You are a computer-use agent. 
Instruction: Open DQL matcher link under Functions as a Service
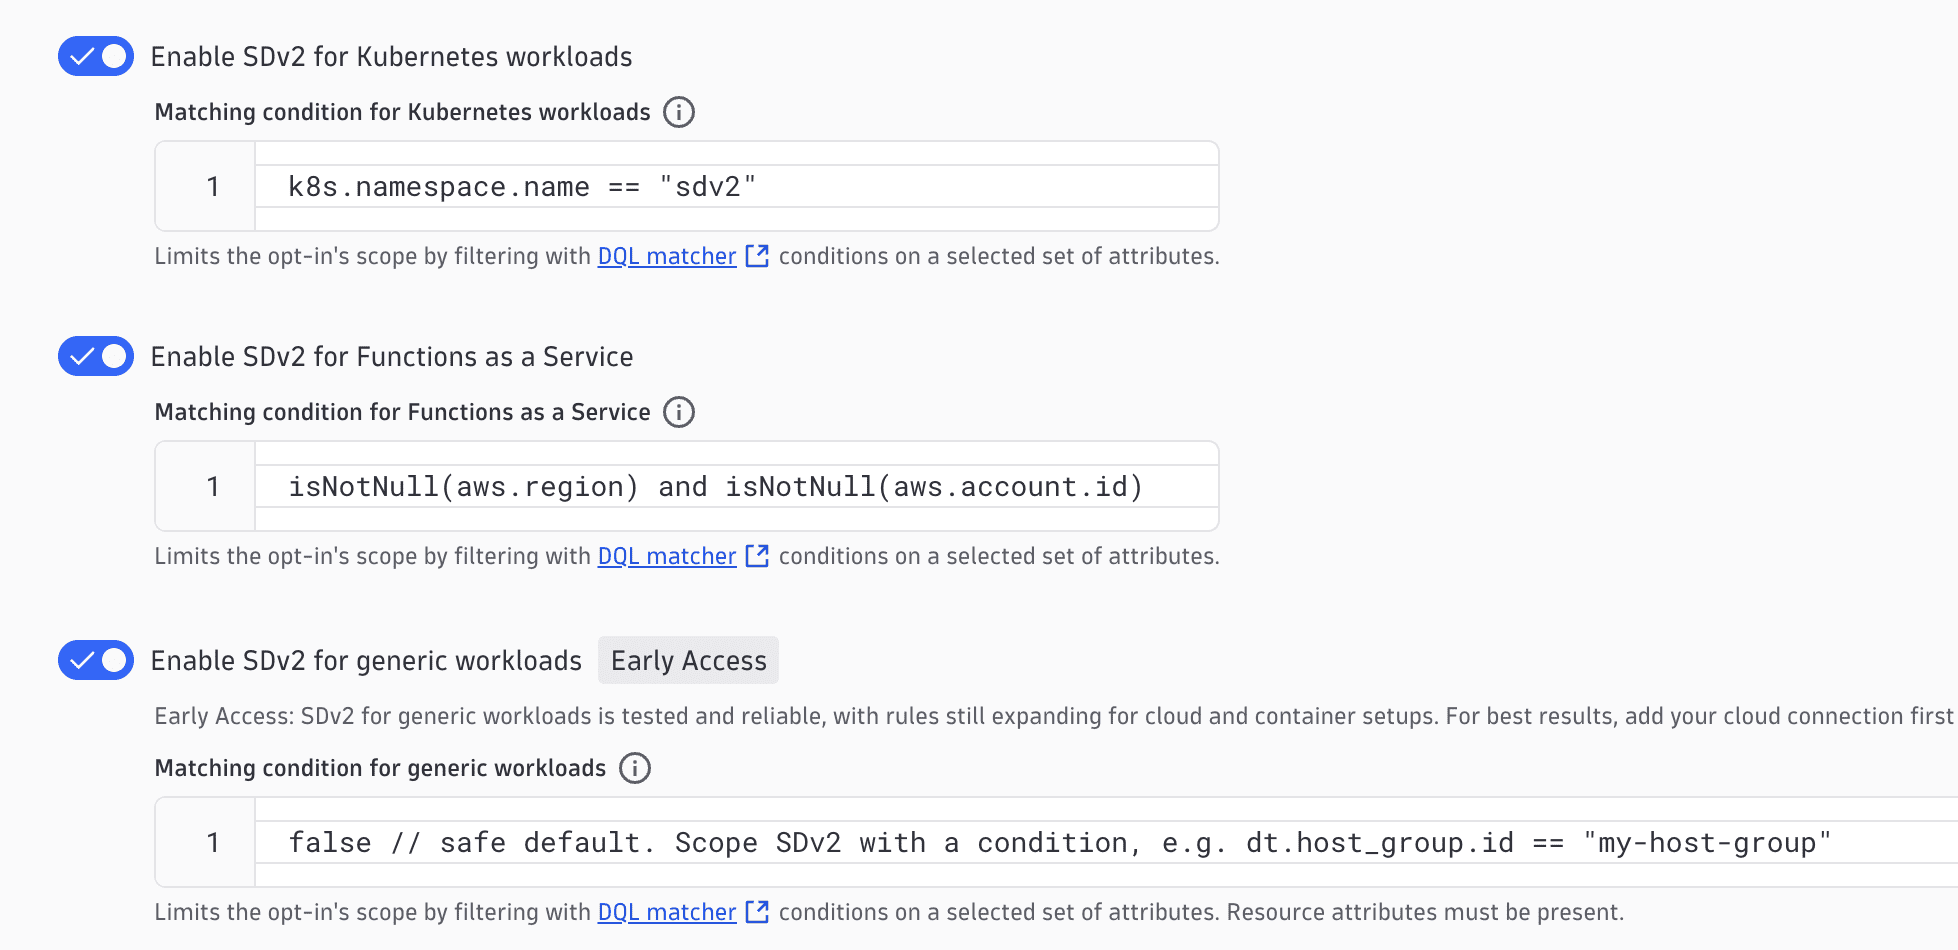pos(667,556)
